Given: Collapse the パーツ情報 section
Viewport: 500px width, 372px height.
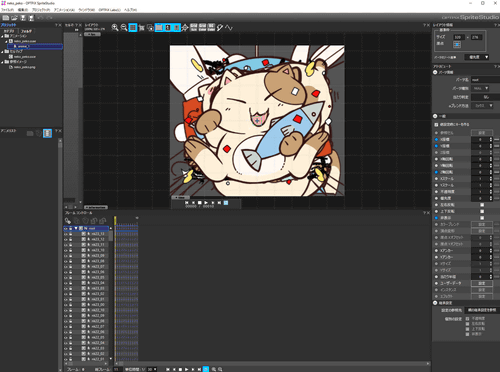Looking at the screenshot, I should [x=435, y=72].
